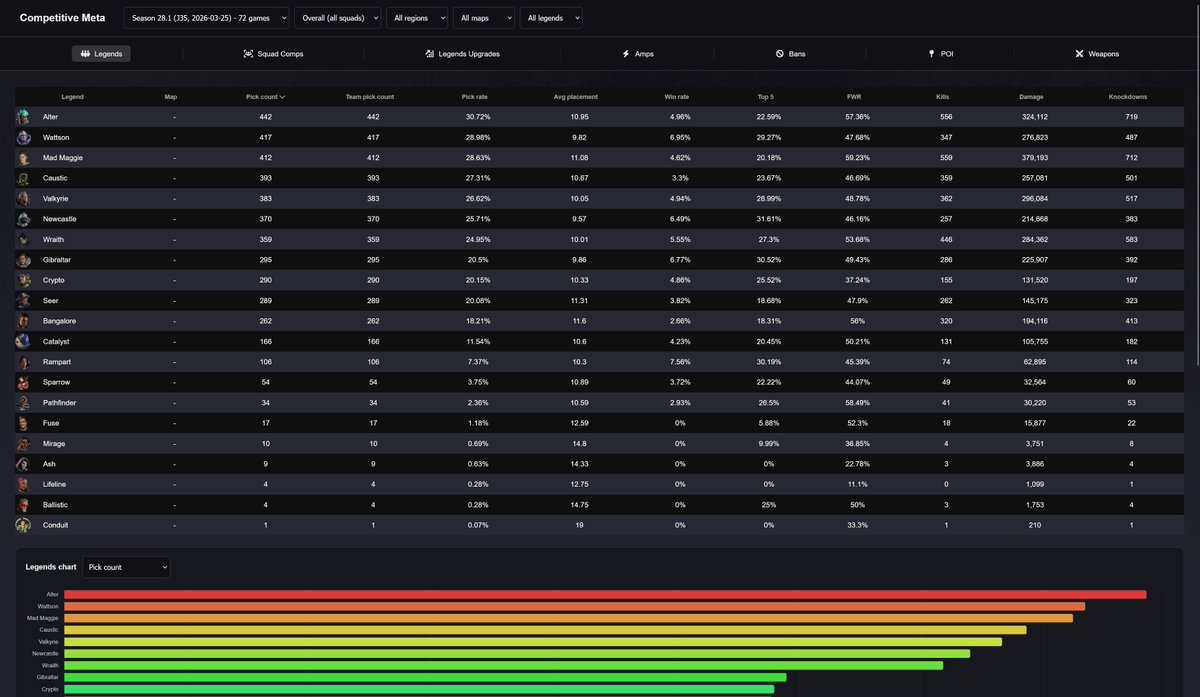
Task: Show the Weapons tab
Action: 1097,54
